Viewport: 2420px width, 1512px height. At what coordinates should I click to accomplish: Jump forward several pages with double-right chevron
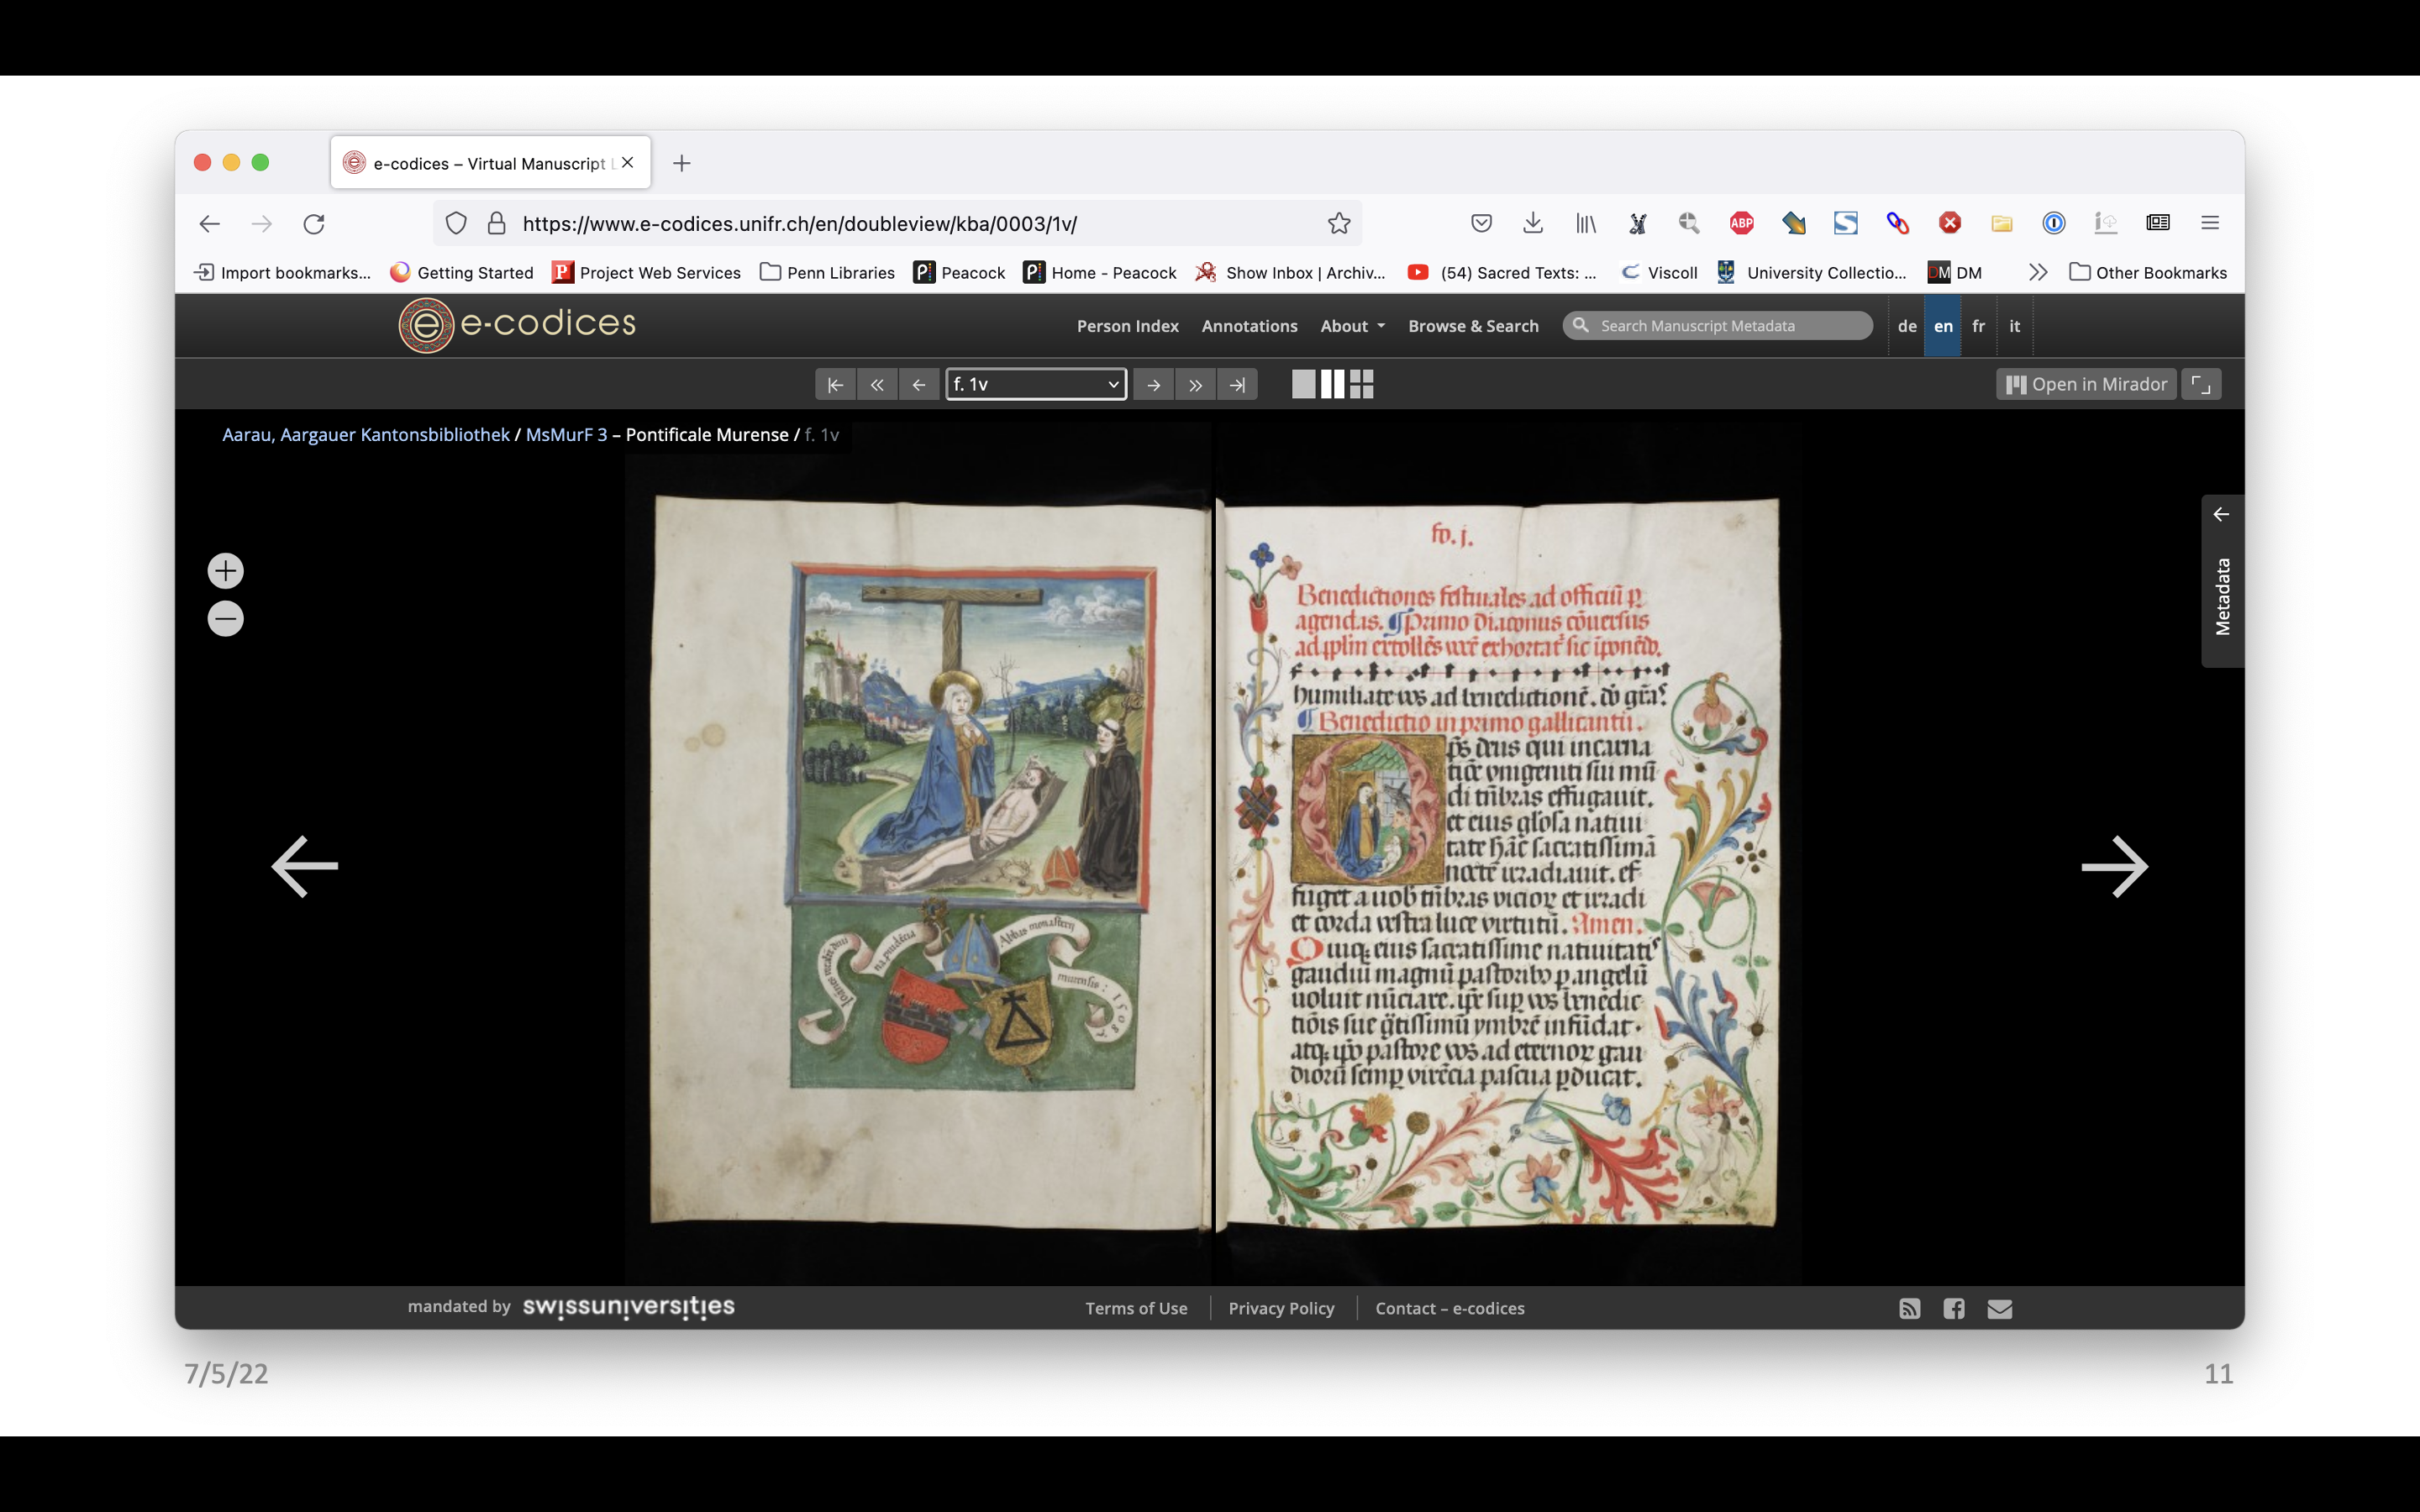(1196, 384)
